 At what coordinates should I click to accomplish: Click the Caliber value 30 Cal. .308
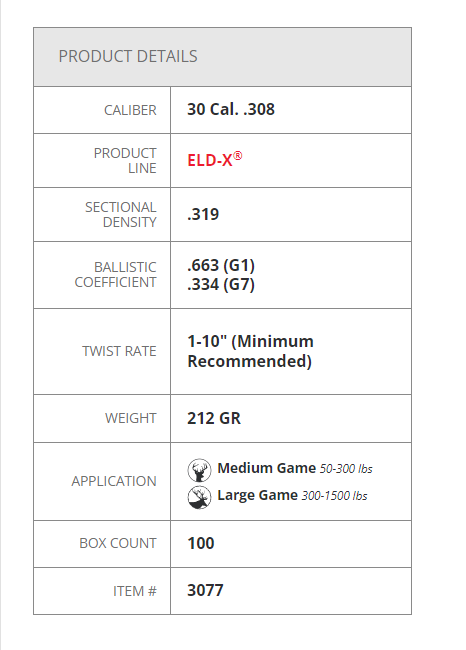click(x=231, y=109)
